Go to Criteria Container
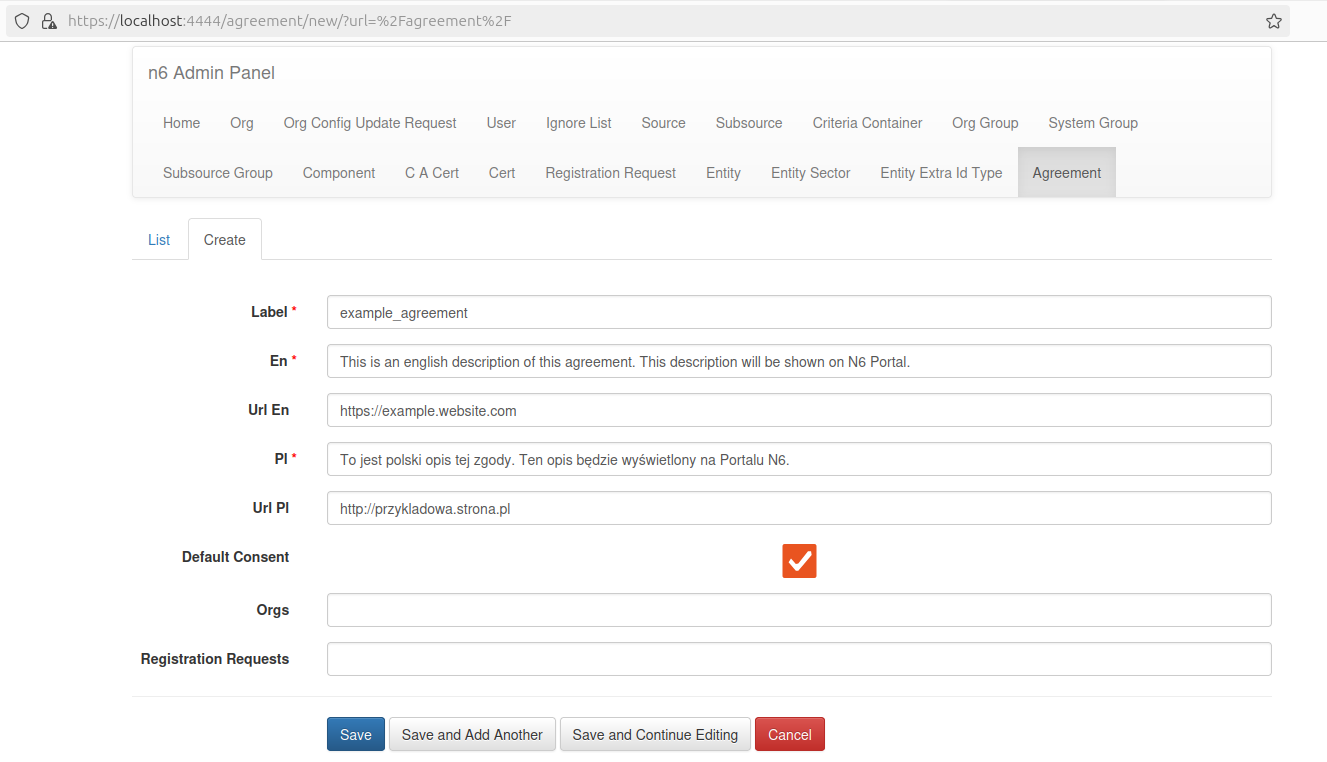This screenshot has height=762, width=1327. (x=867, y=123)
